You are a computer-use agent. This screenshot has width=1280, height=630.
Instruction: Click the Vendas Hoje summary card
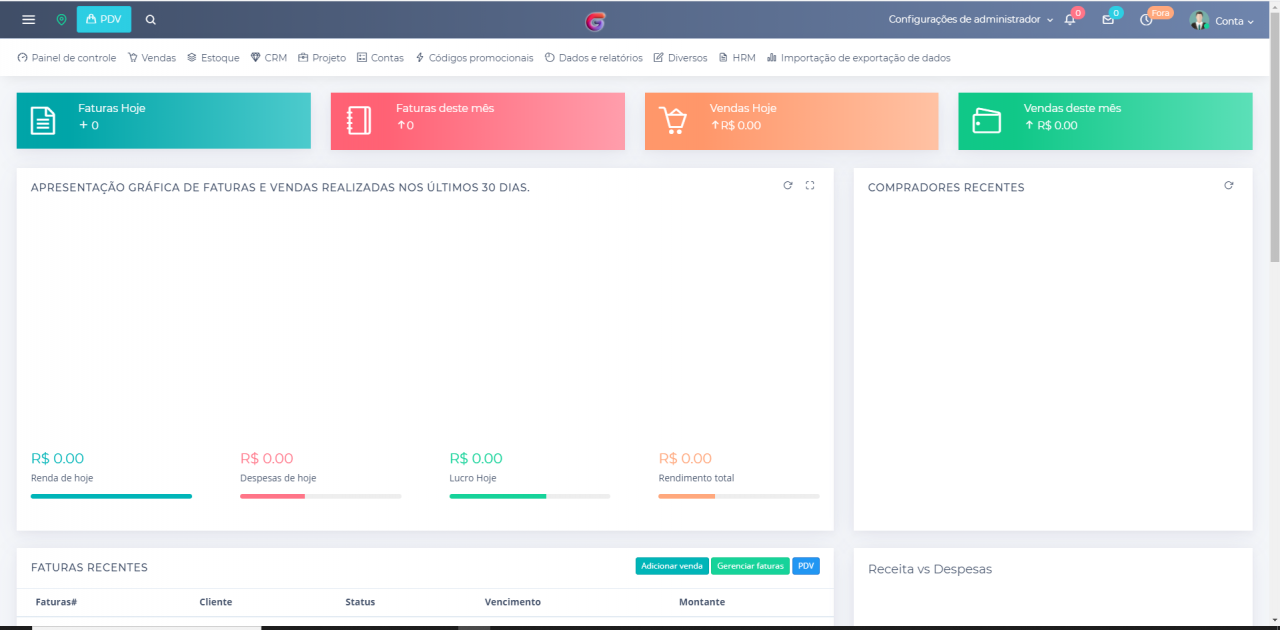pyautogui.click(x=791, y=121)
